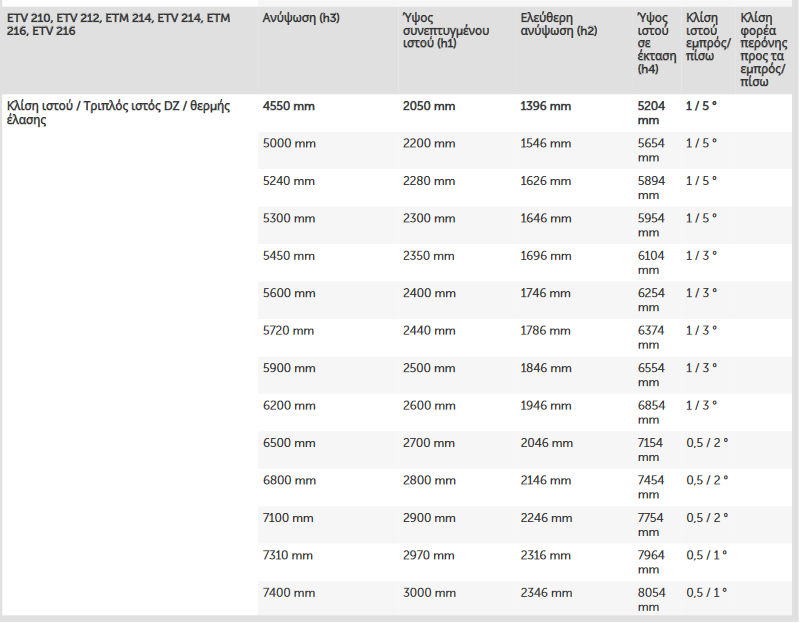Select the 'Ύψος συνεπτυγμένου ιστού (h1)' header
The height and width of the screenshot is (623, 800).
point(445,31)
